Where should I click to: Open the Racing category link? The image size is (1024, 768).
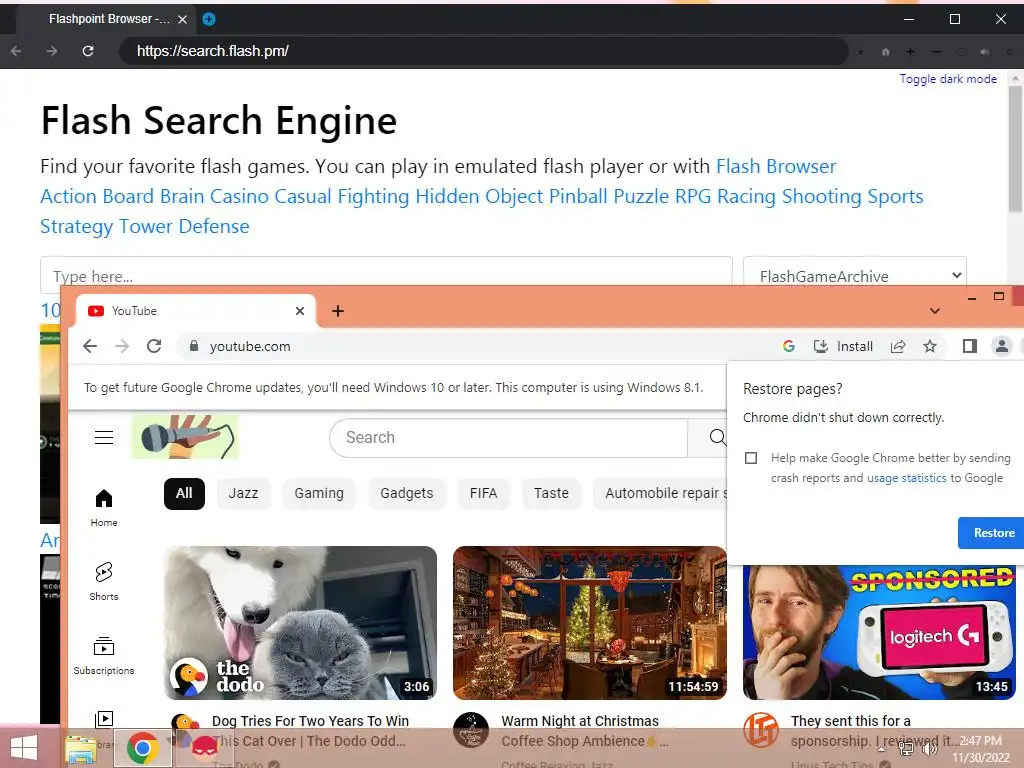click(x=746, y=196)
